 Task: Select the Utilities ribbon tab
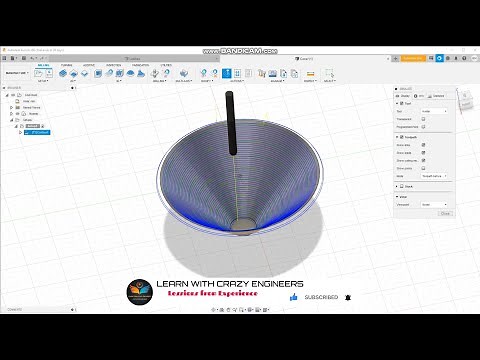[x=166, y=65]
